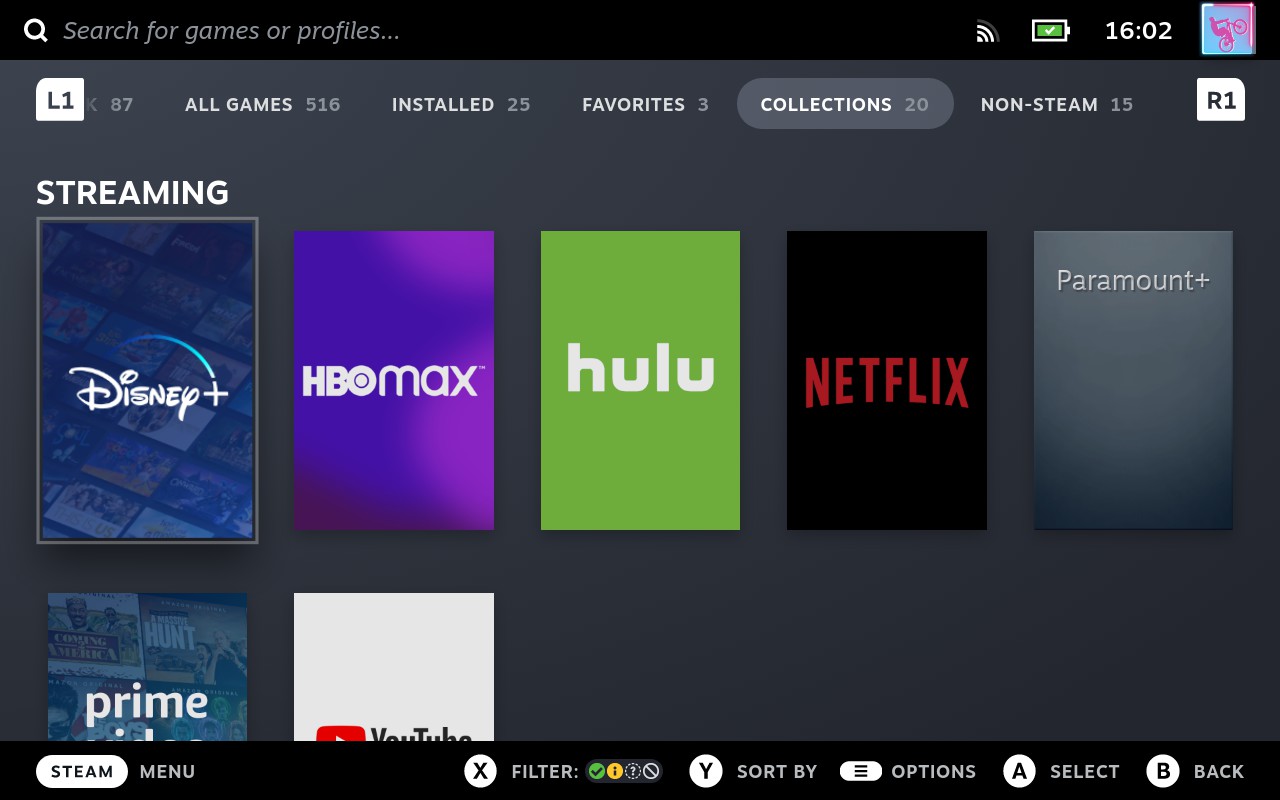This screenshot has height=800, width=1280.
Task: Switch to Installed tab
Action: tap(460, 104)
